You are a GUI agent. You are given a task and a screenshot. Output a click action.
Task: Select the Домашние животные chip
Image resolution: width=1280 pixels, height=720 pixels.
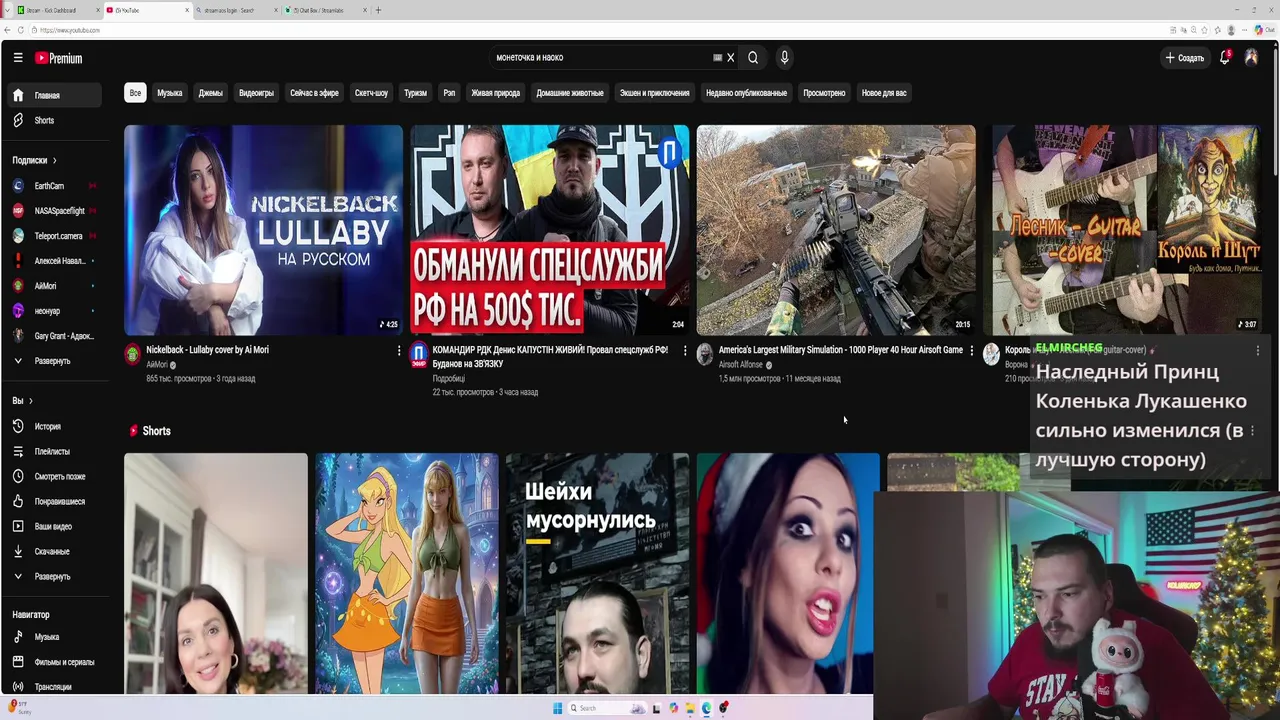tap(570, 93)
